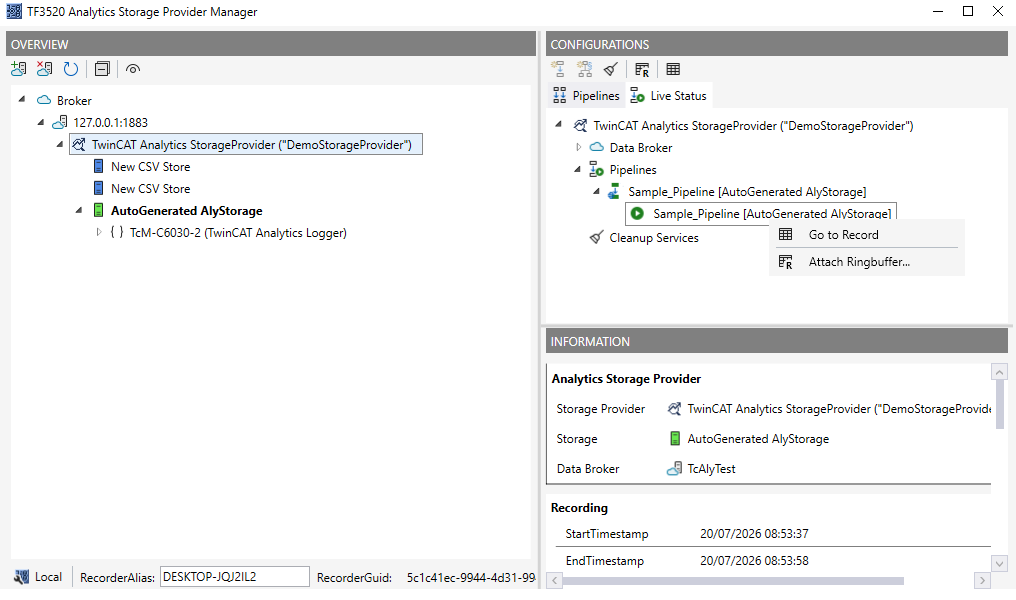Viewport: 1016px width, 600px height.
Task: Select the TwinCAT Analytics StorageProvider row in Overview
Action: coord(246,144)
